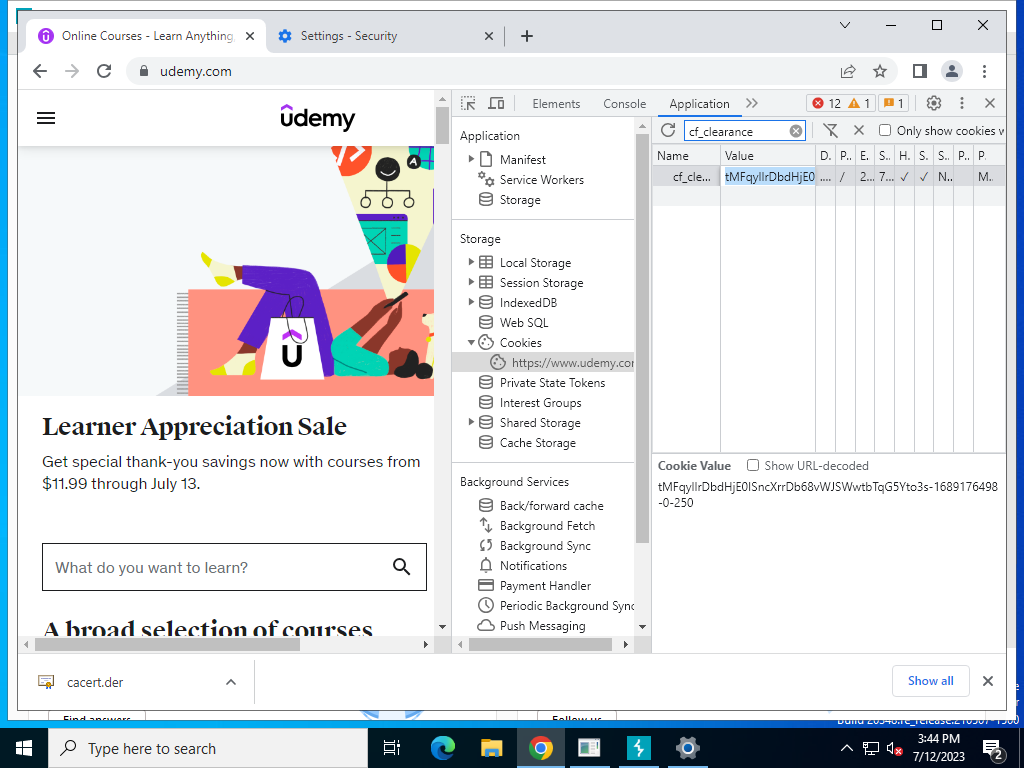Click Show all downloads
The height and width of the screenshot is (768, 1024).
click(930, 681)
